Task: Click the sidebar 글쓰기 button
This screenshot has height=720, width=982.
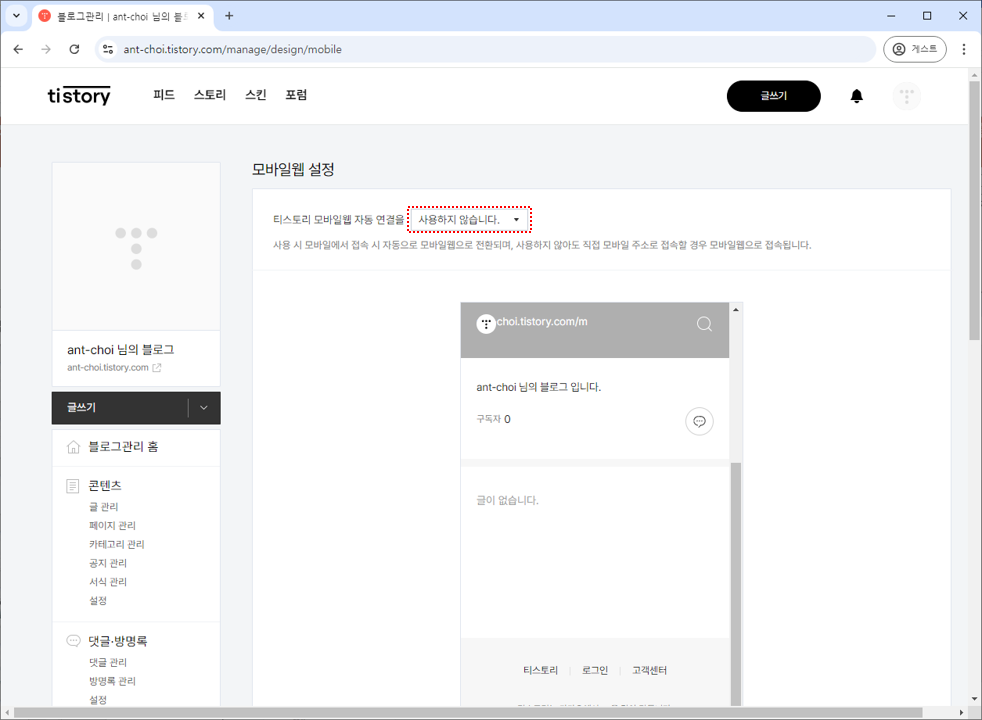Action: click(x=120, y=408)
